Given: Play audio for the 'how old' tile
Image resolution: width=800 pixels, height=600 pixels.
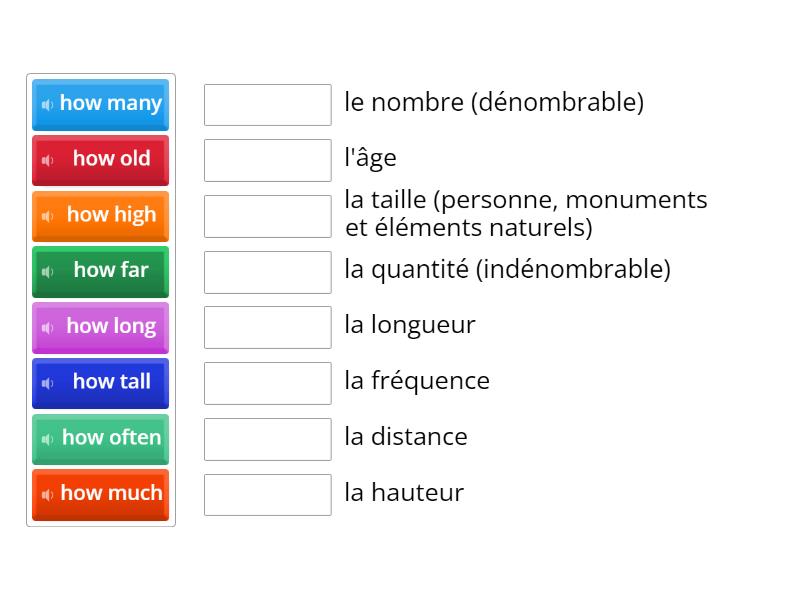Looking at the screenshot, I should click(48, 160).
